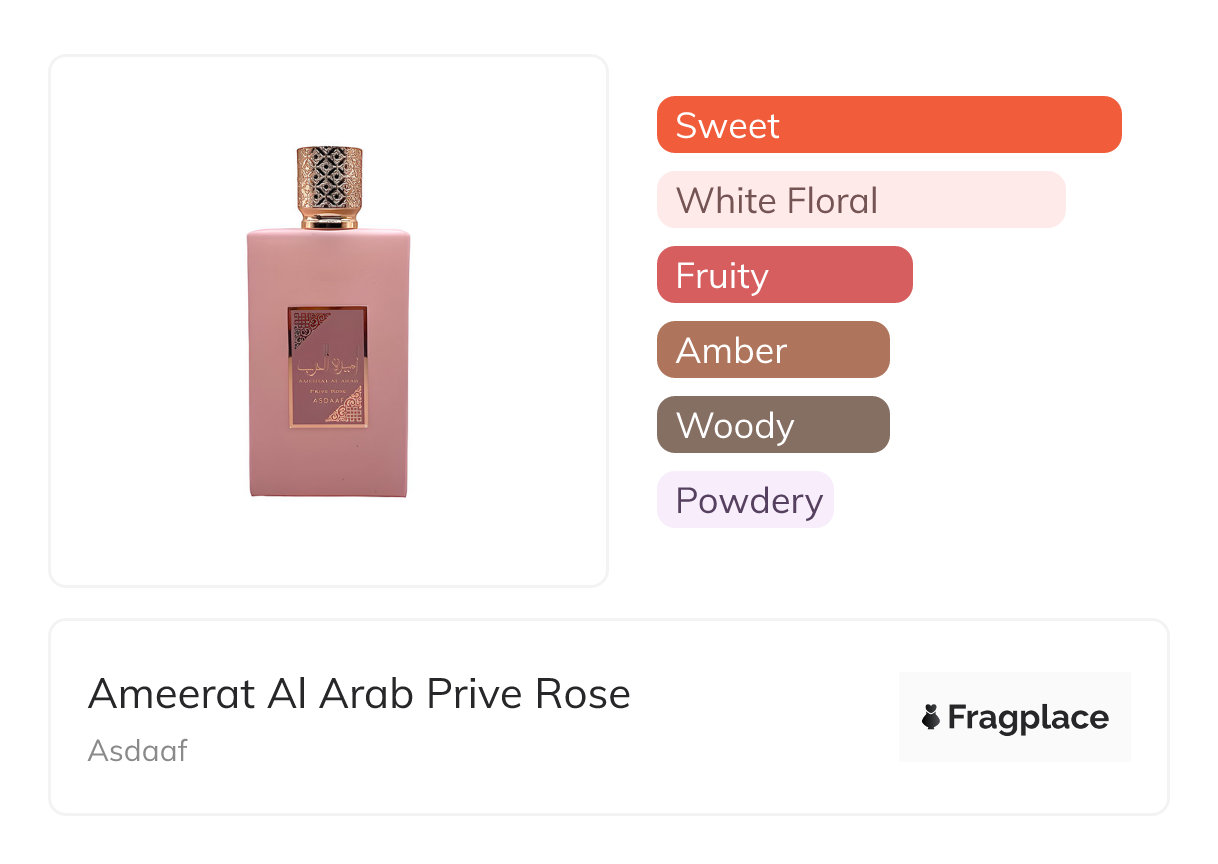Open the Asdaaf brand link
The height and width of the screenshot is (864, 1218).
click(x=137, y=751)
